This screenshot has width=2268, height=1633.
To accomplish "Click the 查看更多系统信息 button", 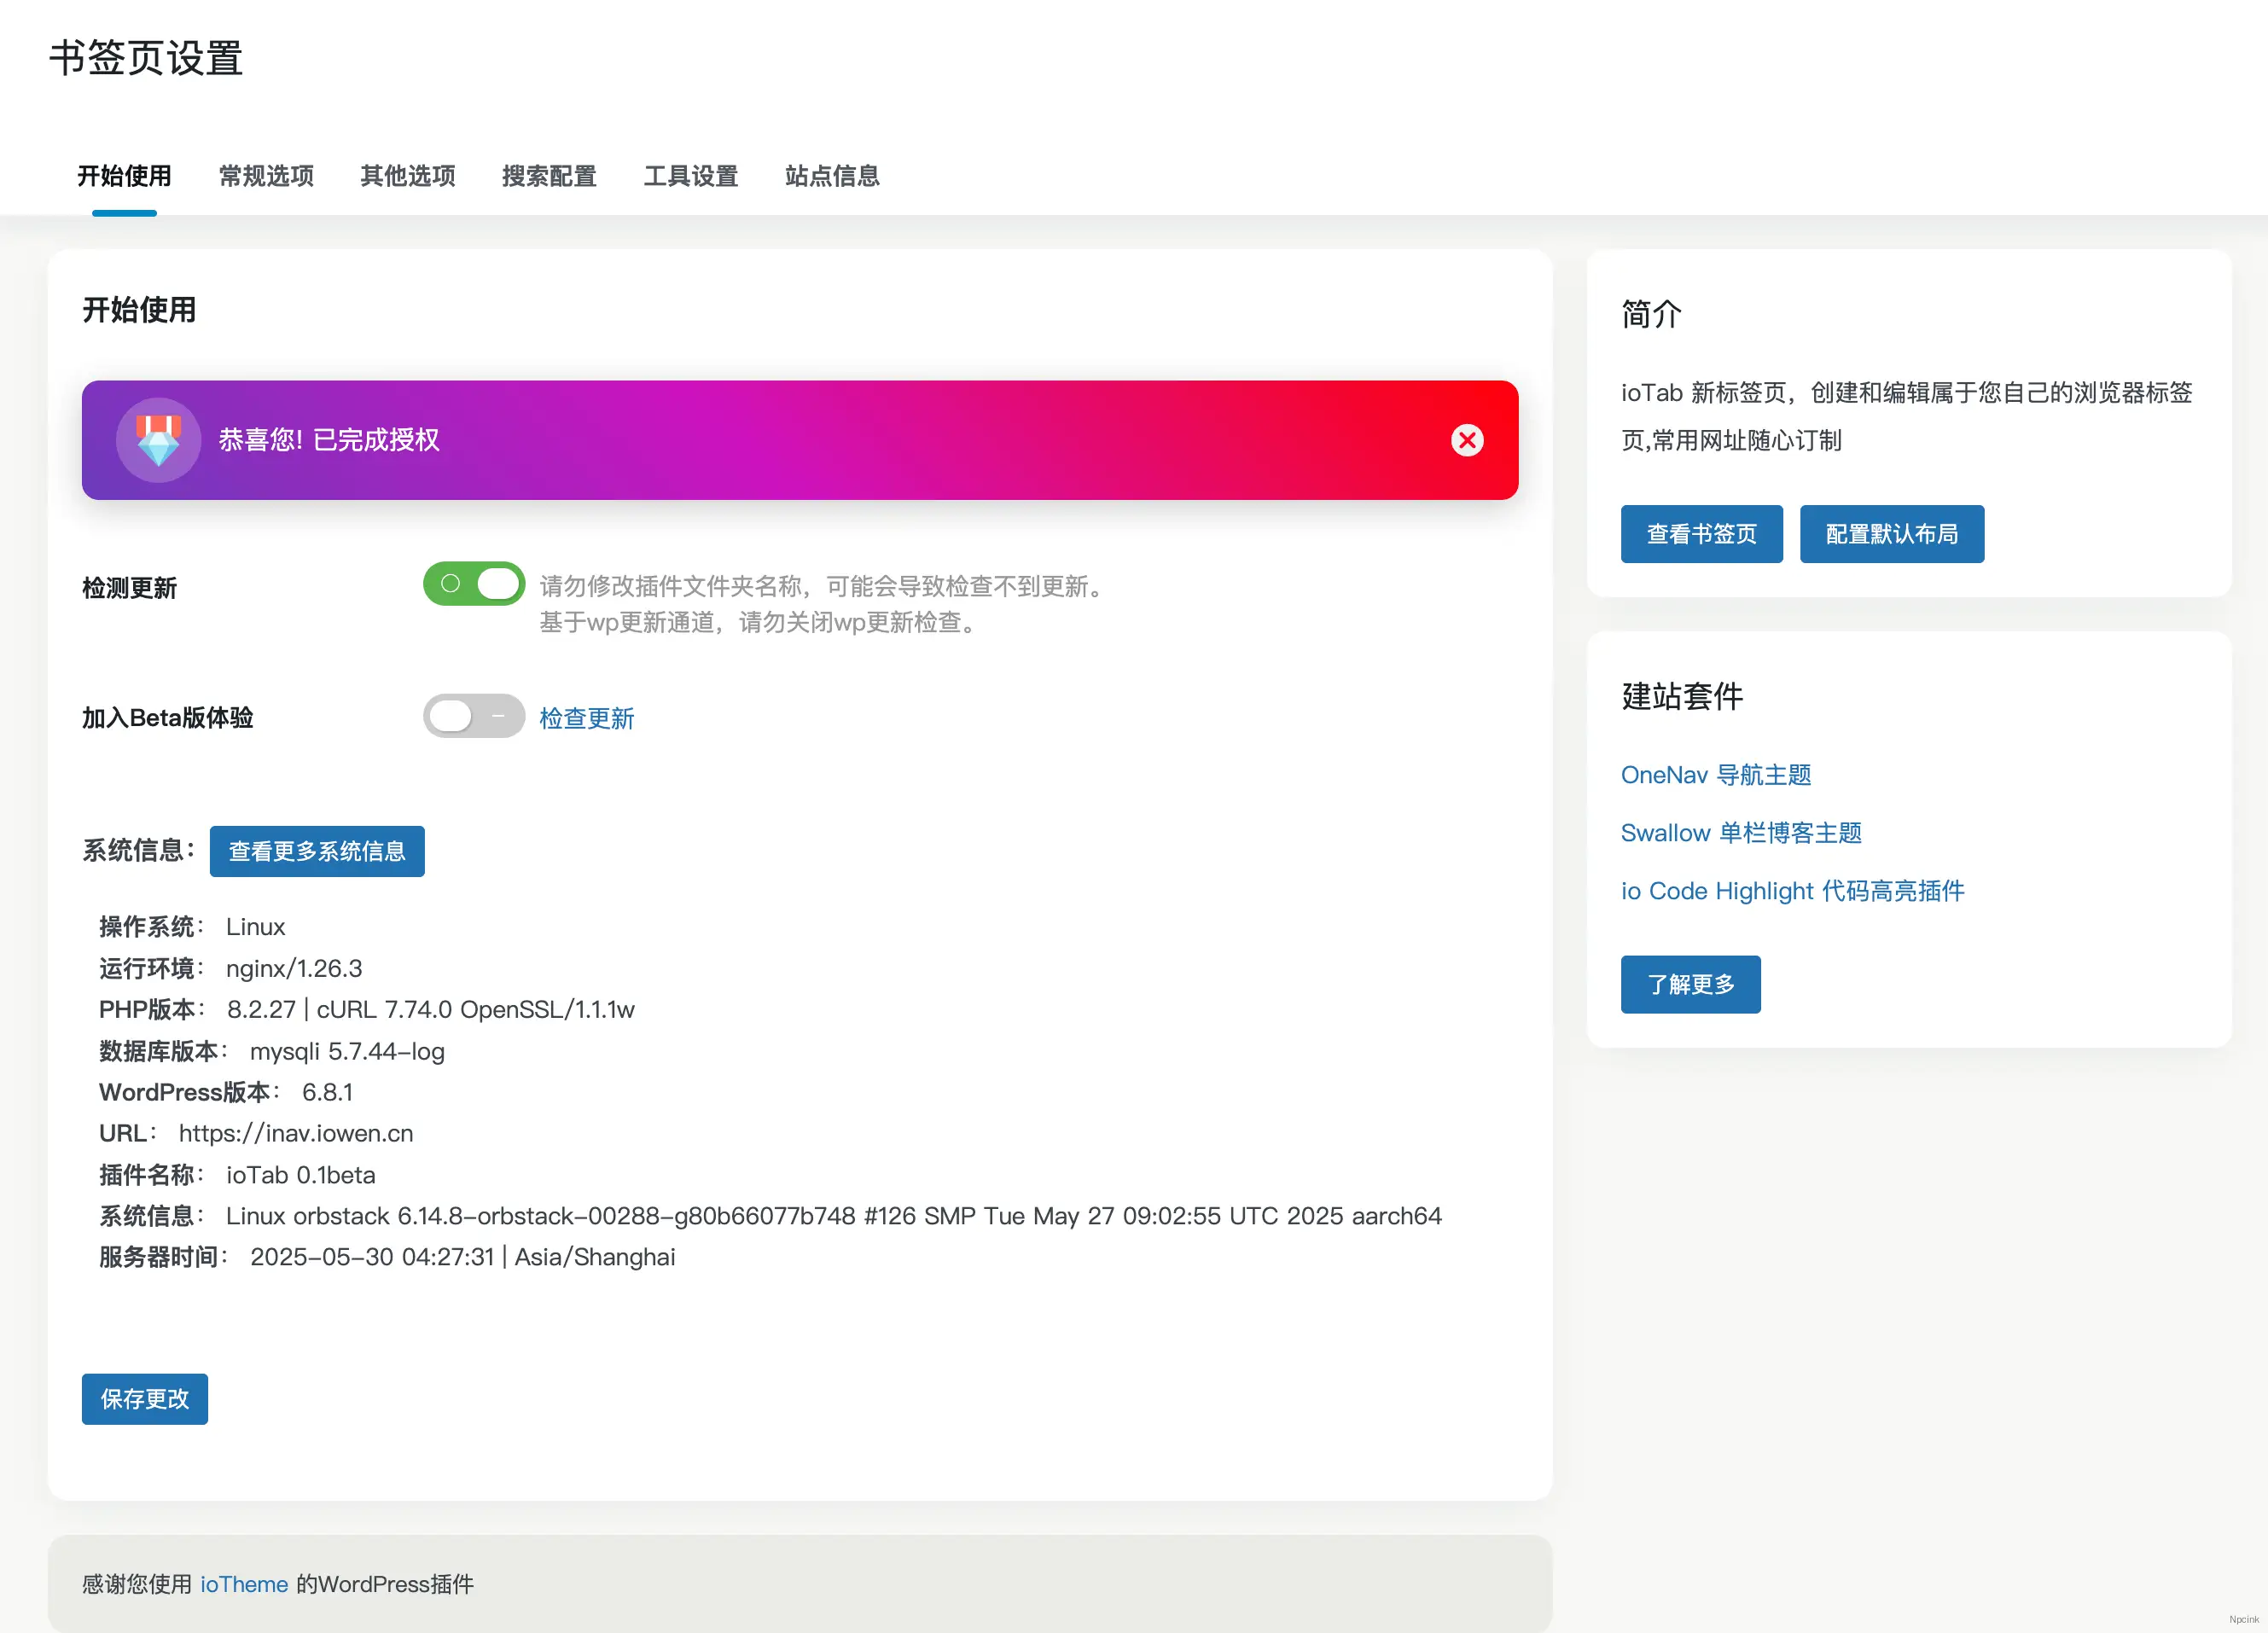I will coord(316,851).
